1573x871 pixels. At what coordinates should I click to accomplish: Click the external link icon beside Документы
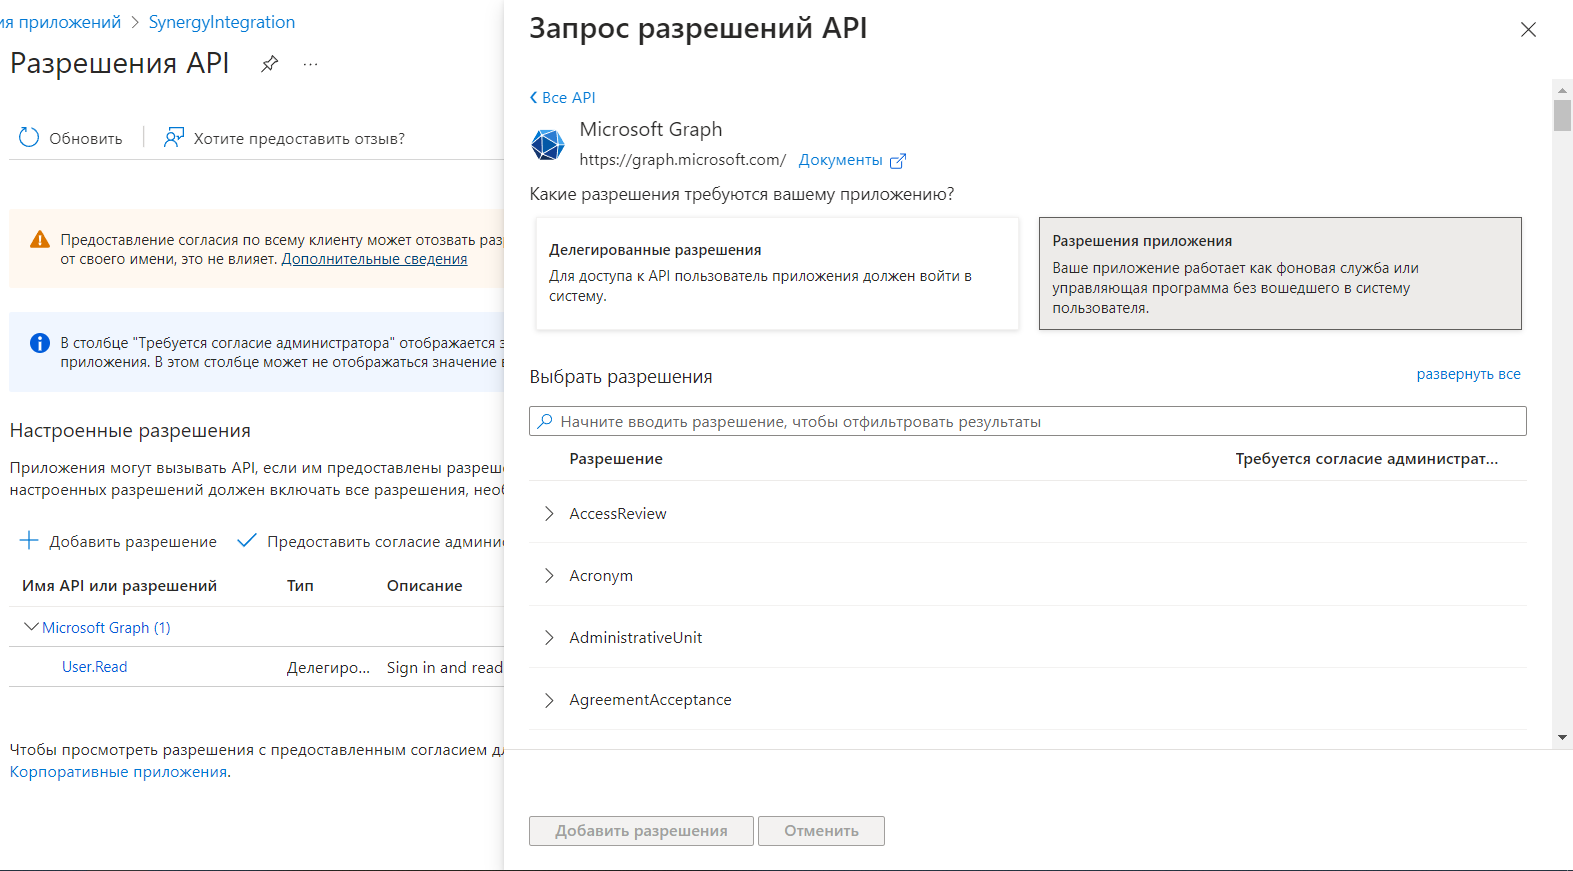point(898,161)
